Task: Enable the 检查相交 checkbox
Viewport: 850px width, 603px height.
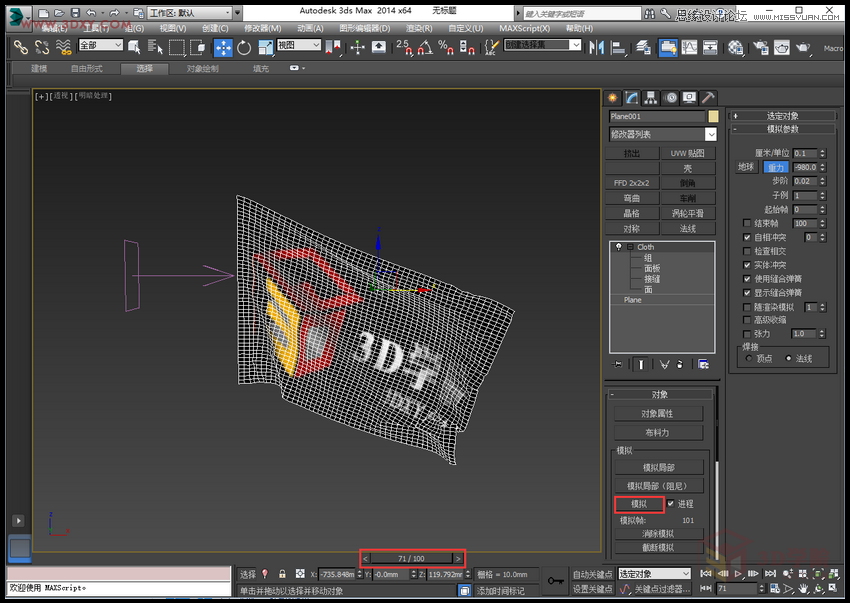Action: [x=746, y=252]
